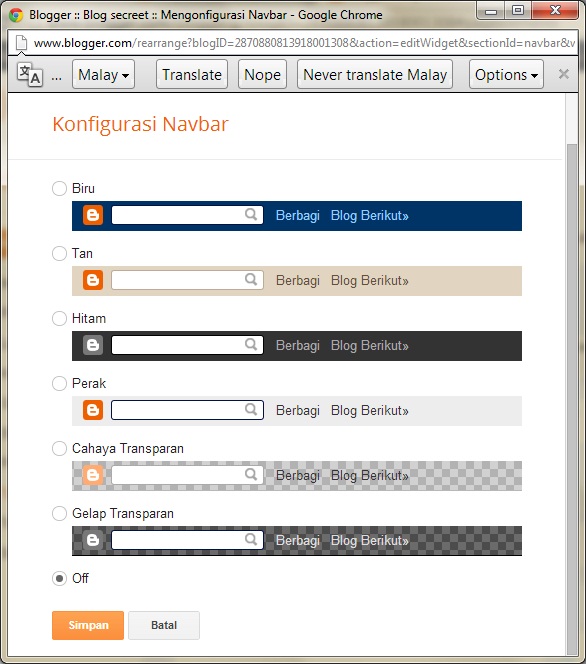Click Blog Berikut link in the Biru navbar
The width and height of the screenshot is (586, 664).
370,216
